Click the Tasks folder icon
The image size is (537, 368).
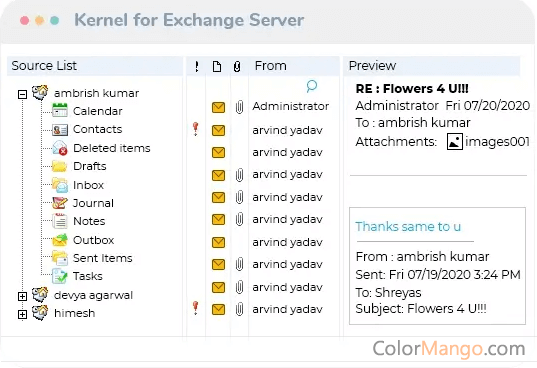60,276
